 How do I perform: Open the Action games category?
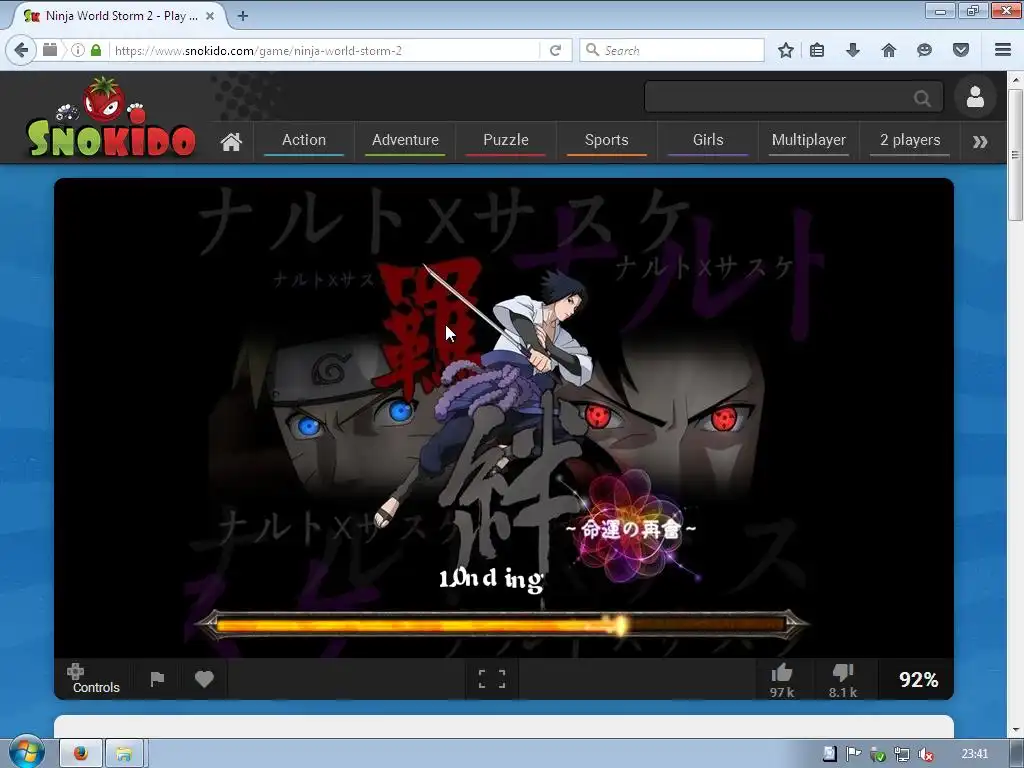click(304, 141)
